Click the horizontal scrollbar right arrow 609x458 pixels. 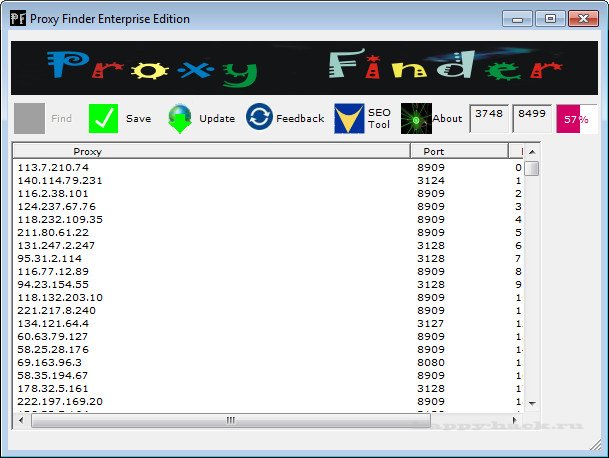point(515,420)
